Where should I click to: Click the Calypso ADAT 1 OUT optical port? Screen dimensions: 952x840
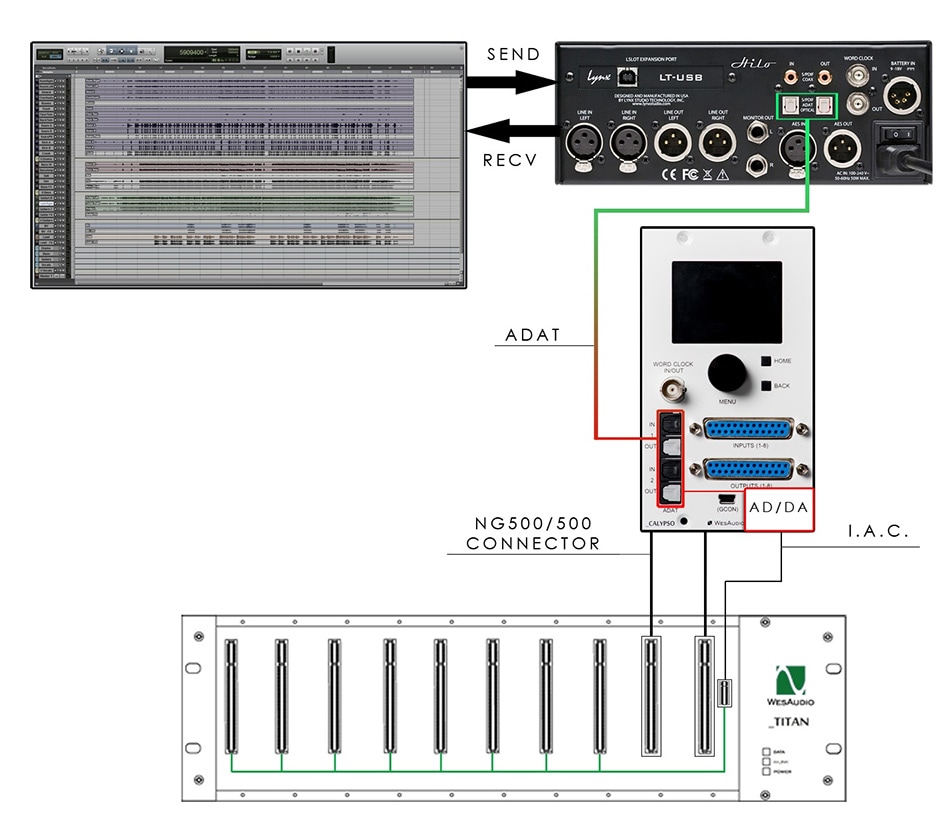670,447
